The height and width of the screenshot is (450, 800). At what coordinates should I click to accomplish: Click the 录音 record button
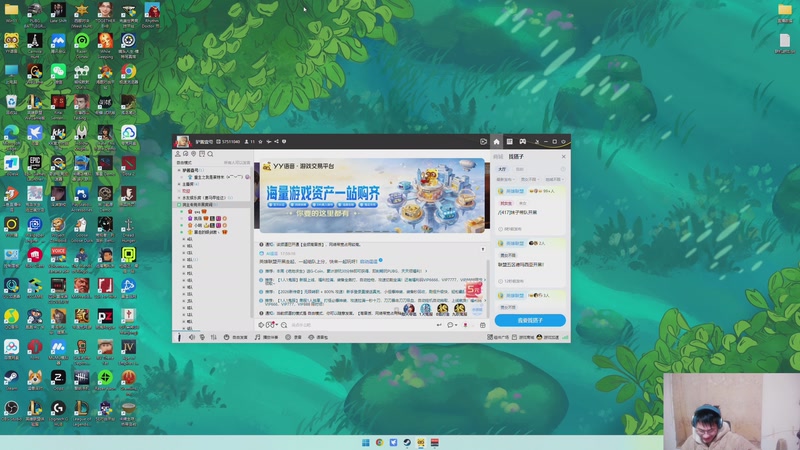coord(293,337)
